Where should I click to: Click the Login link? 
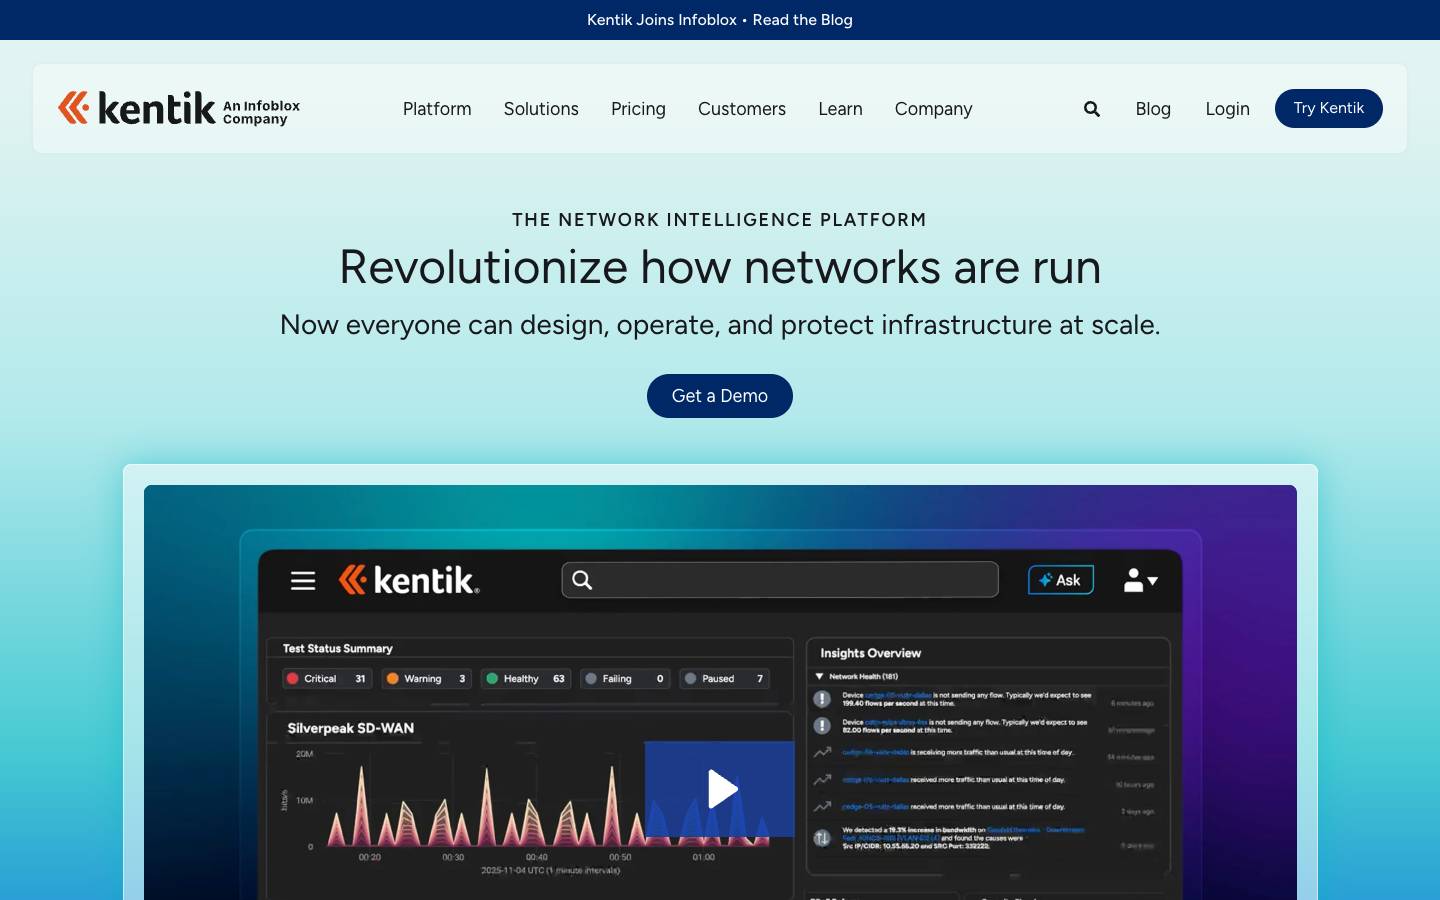pos(1227,109)
